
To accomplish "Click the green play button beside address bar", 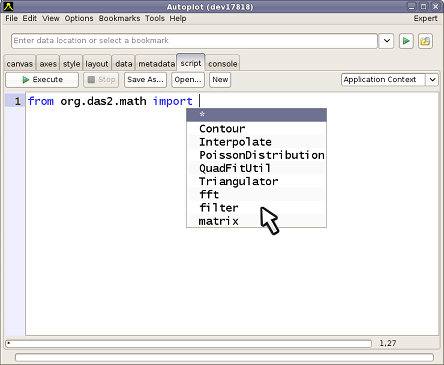I will [x=406, y=41].
